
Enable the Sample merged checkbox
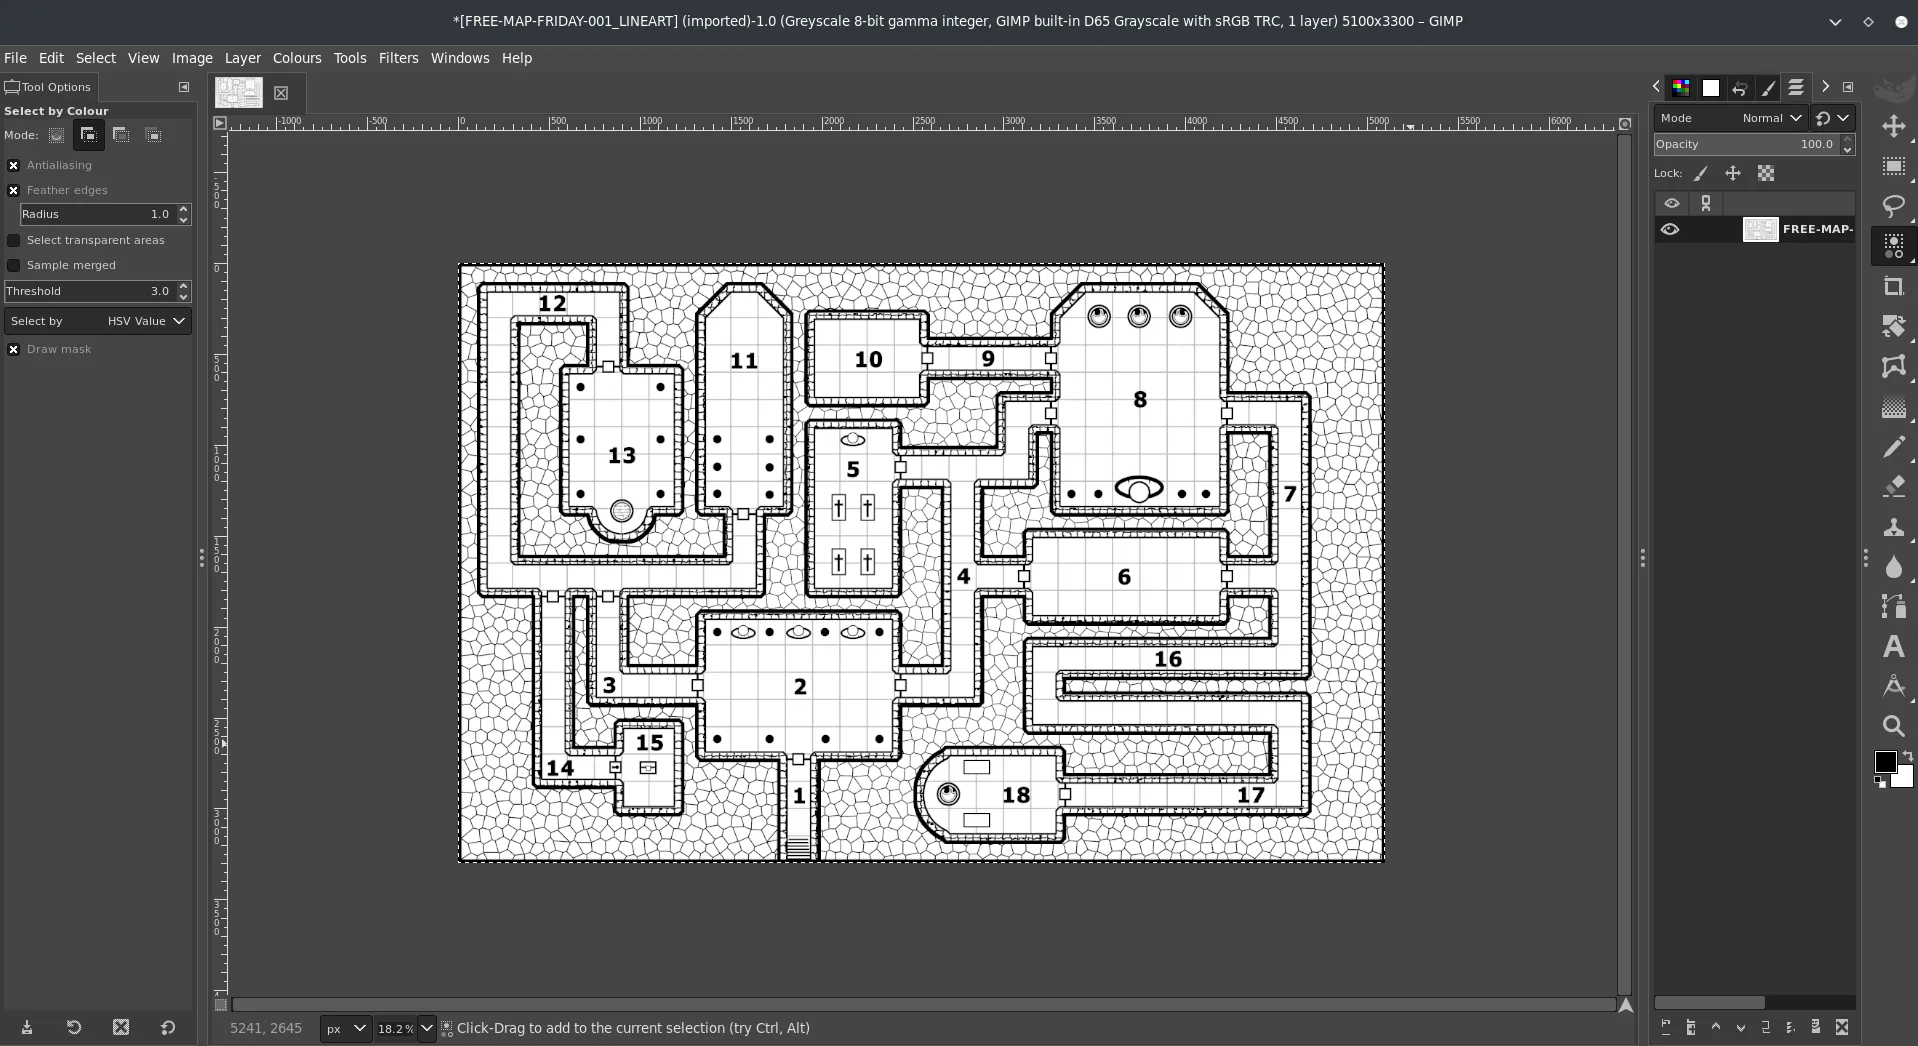coord(14,266)
